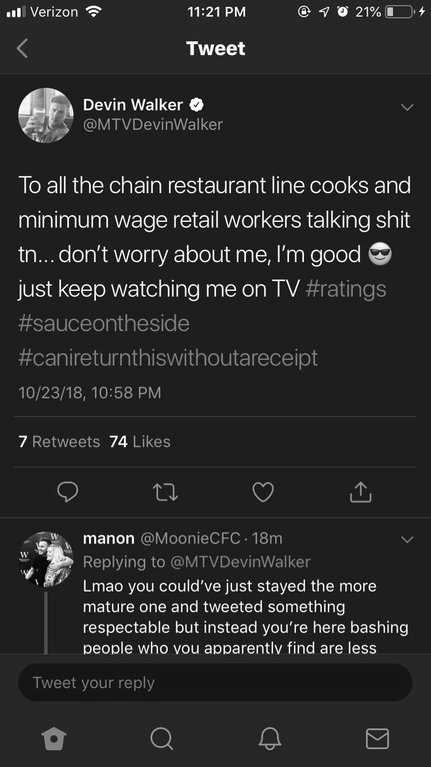Image resolution: width=431 pixels, height=767 pixels.
Task: Open the Home tab icon
Action: pyautogui.click(x=54, y=738)
